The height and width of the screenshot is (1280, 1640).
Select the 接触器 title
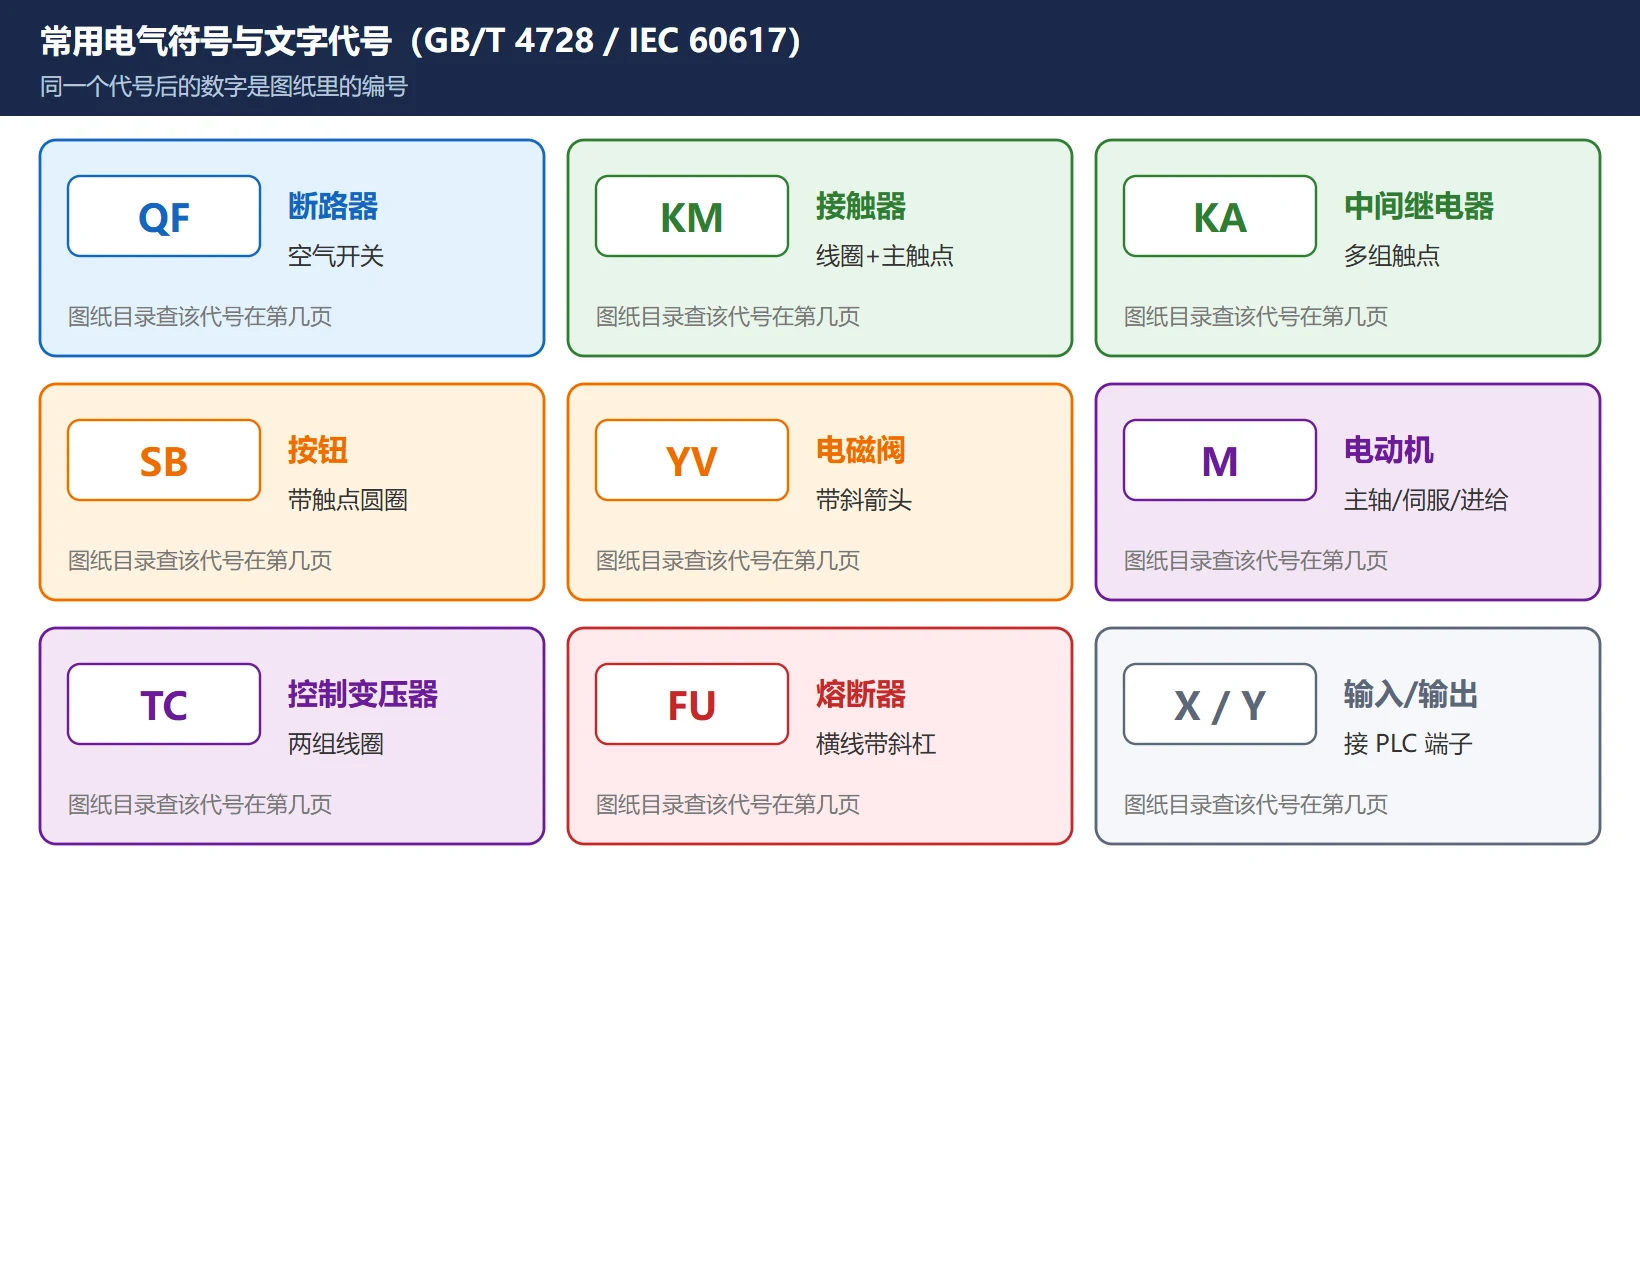[x=861, y=206]
